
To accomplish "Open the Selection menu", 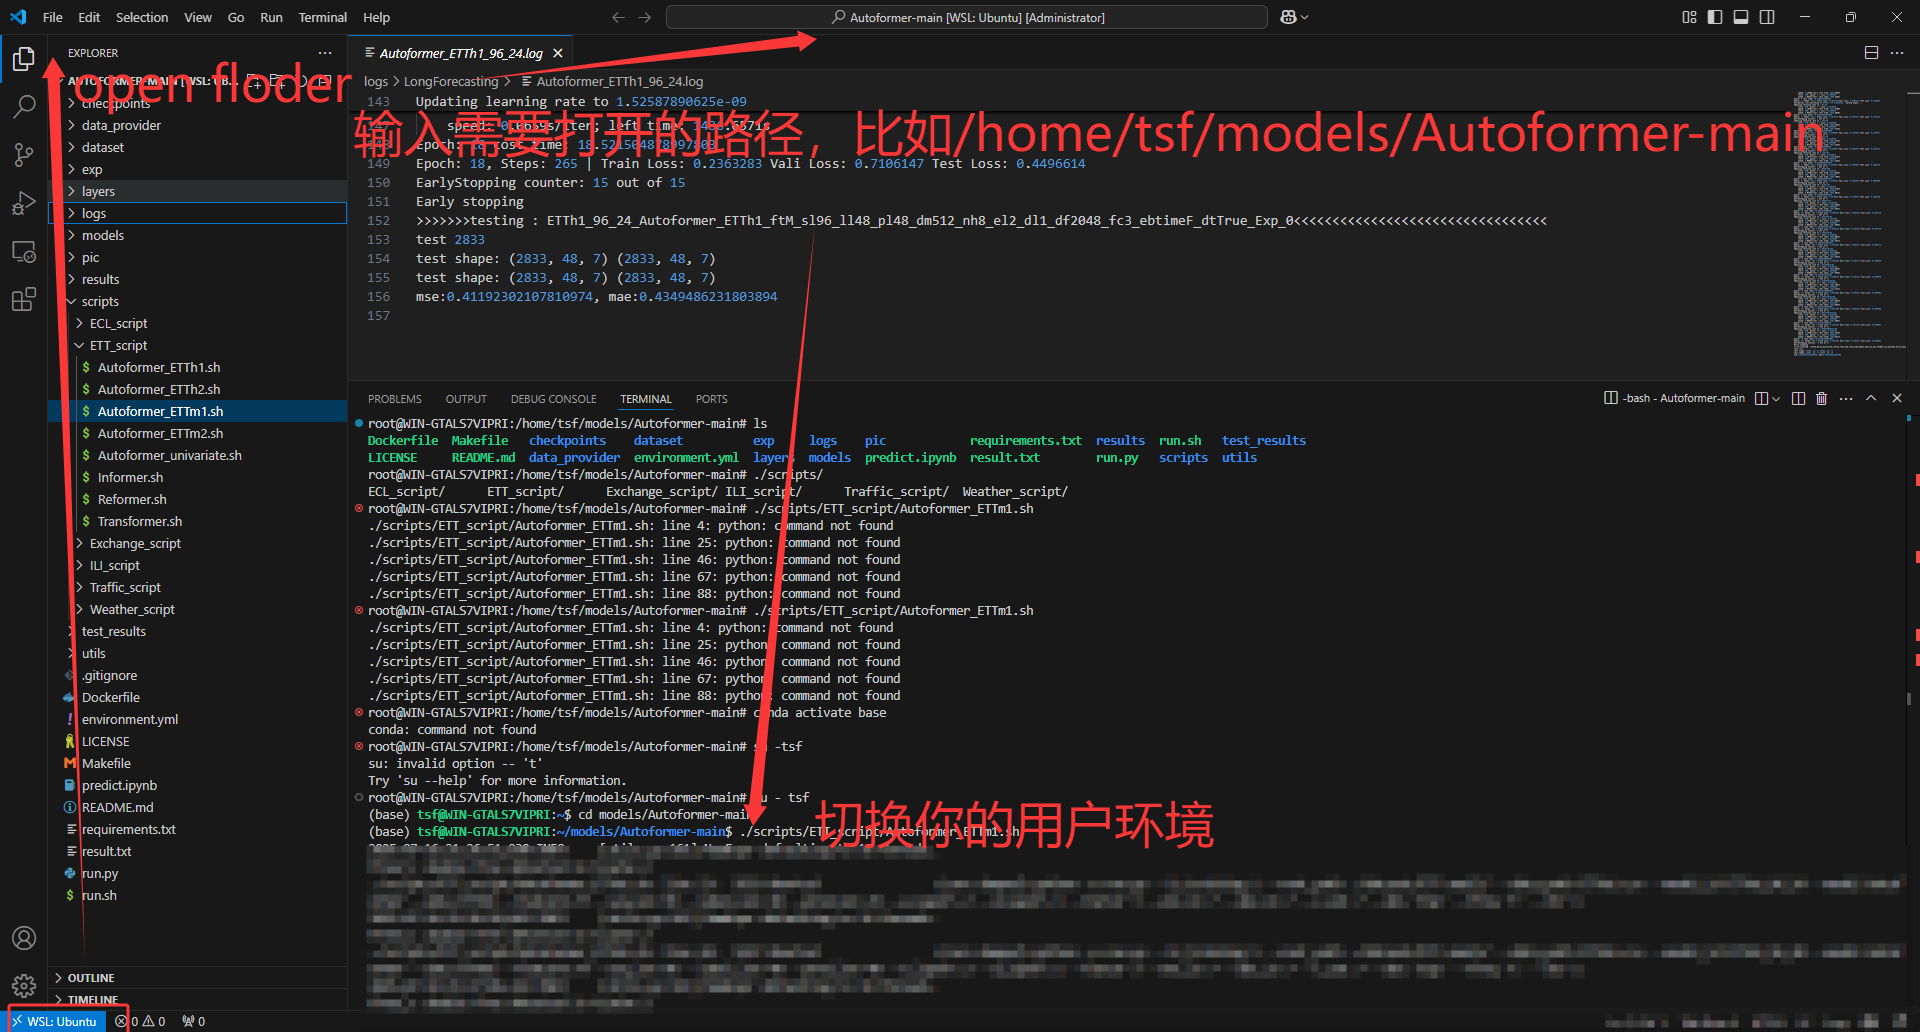I will tap(142, 17).
